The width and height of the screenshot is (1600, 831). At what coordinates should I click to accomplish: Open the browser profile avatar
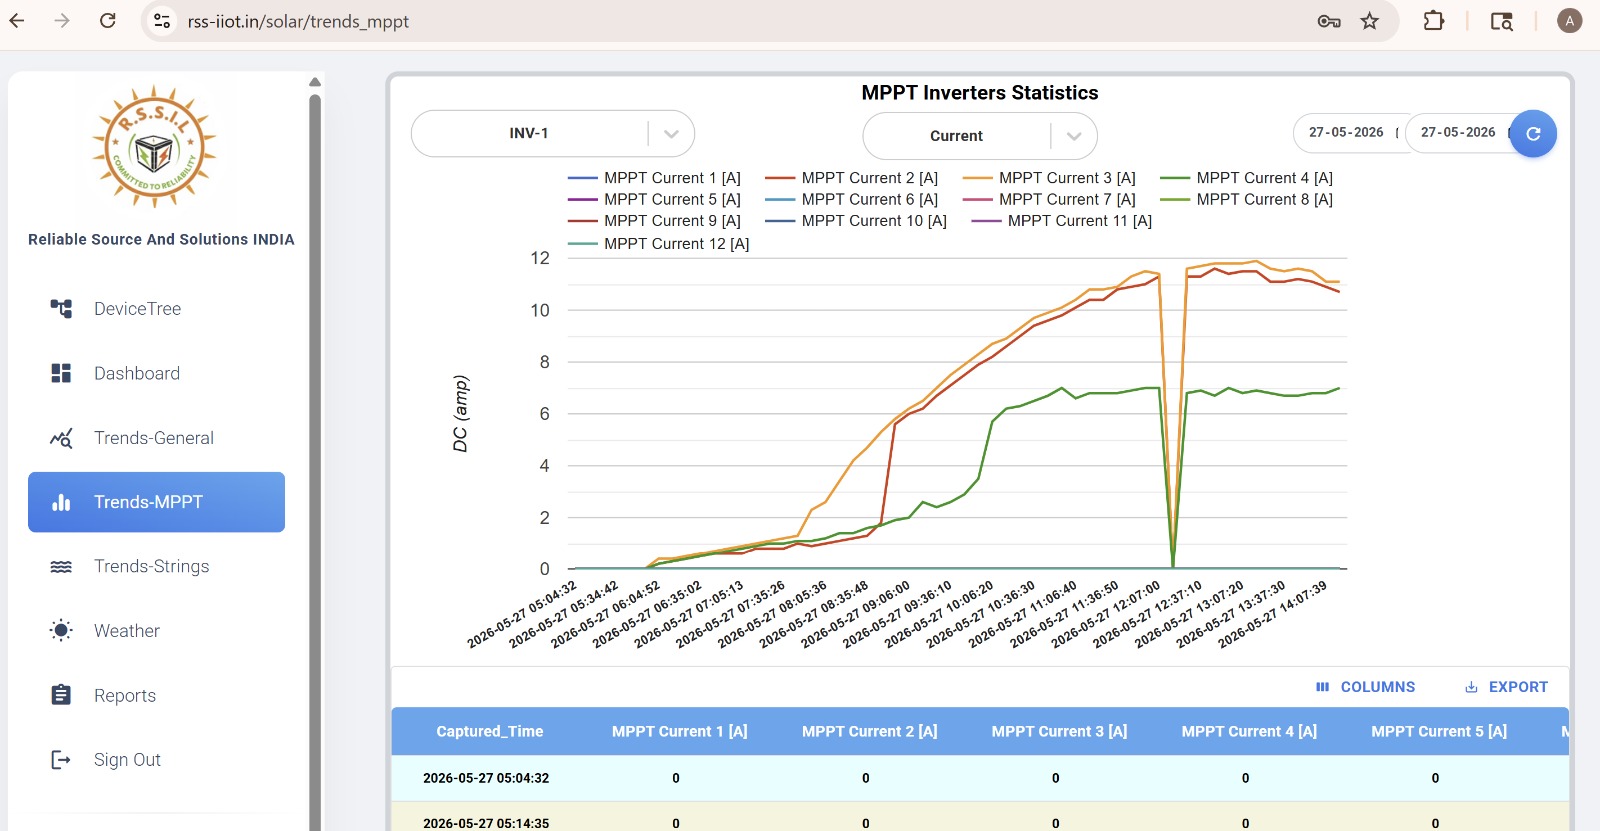pyautogui.click(x=1570, y=21)
